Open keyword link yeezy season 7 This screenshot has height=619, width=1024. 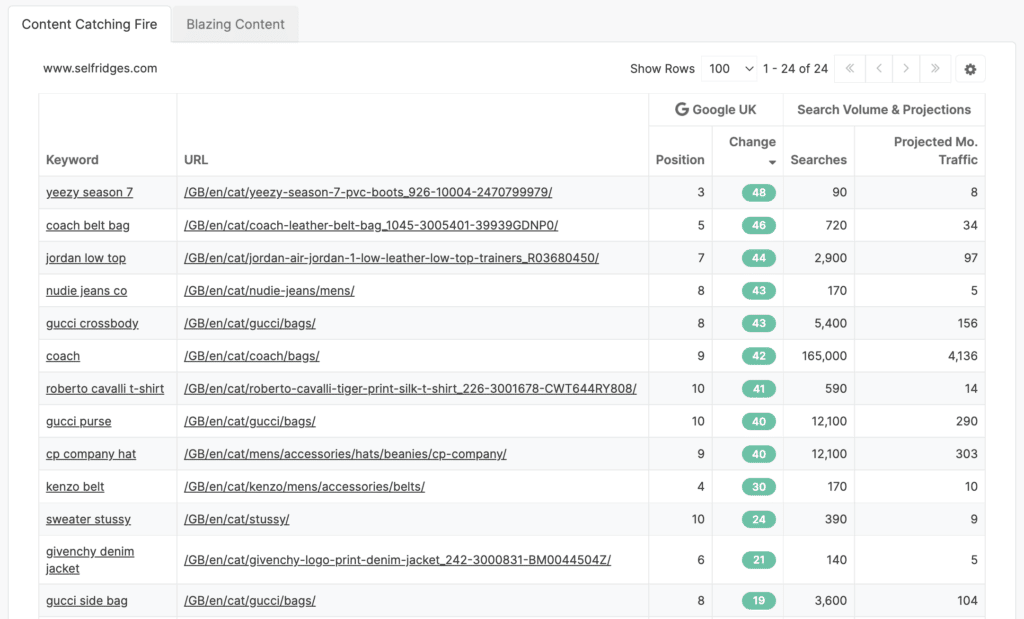click(89, 193)
